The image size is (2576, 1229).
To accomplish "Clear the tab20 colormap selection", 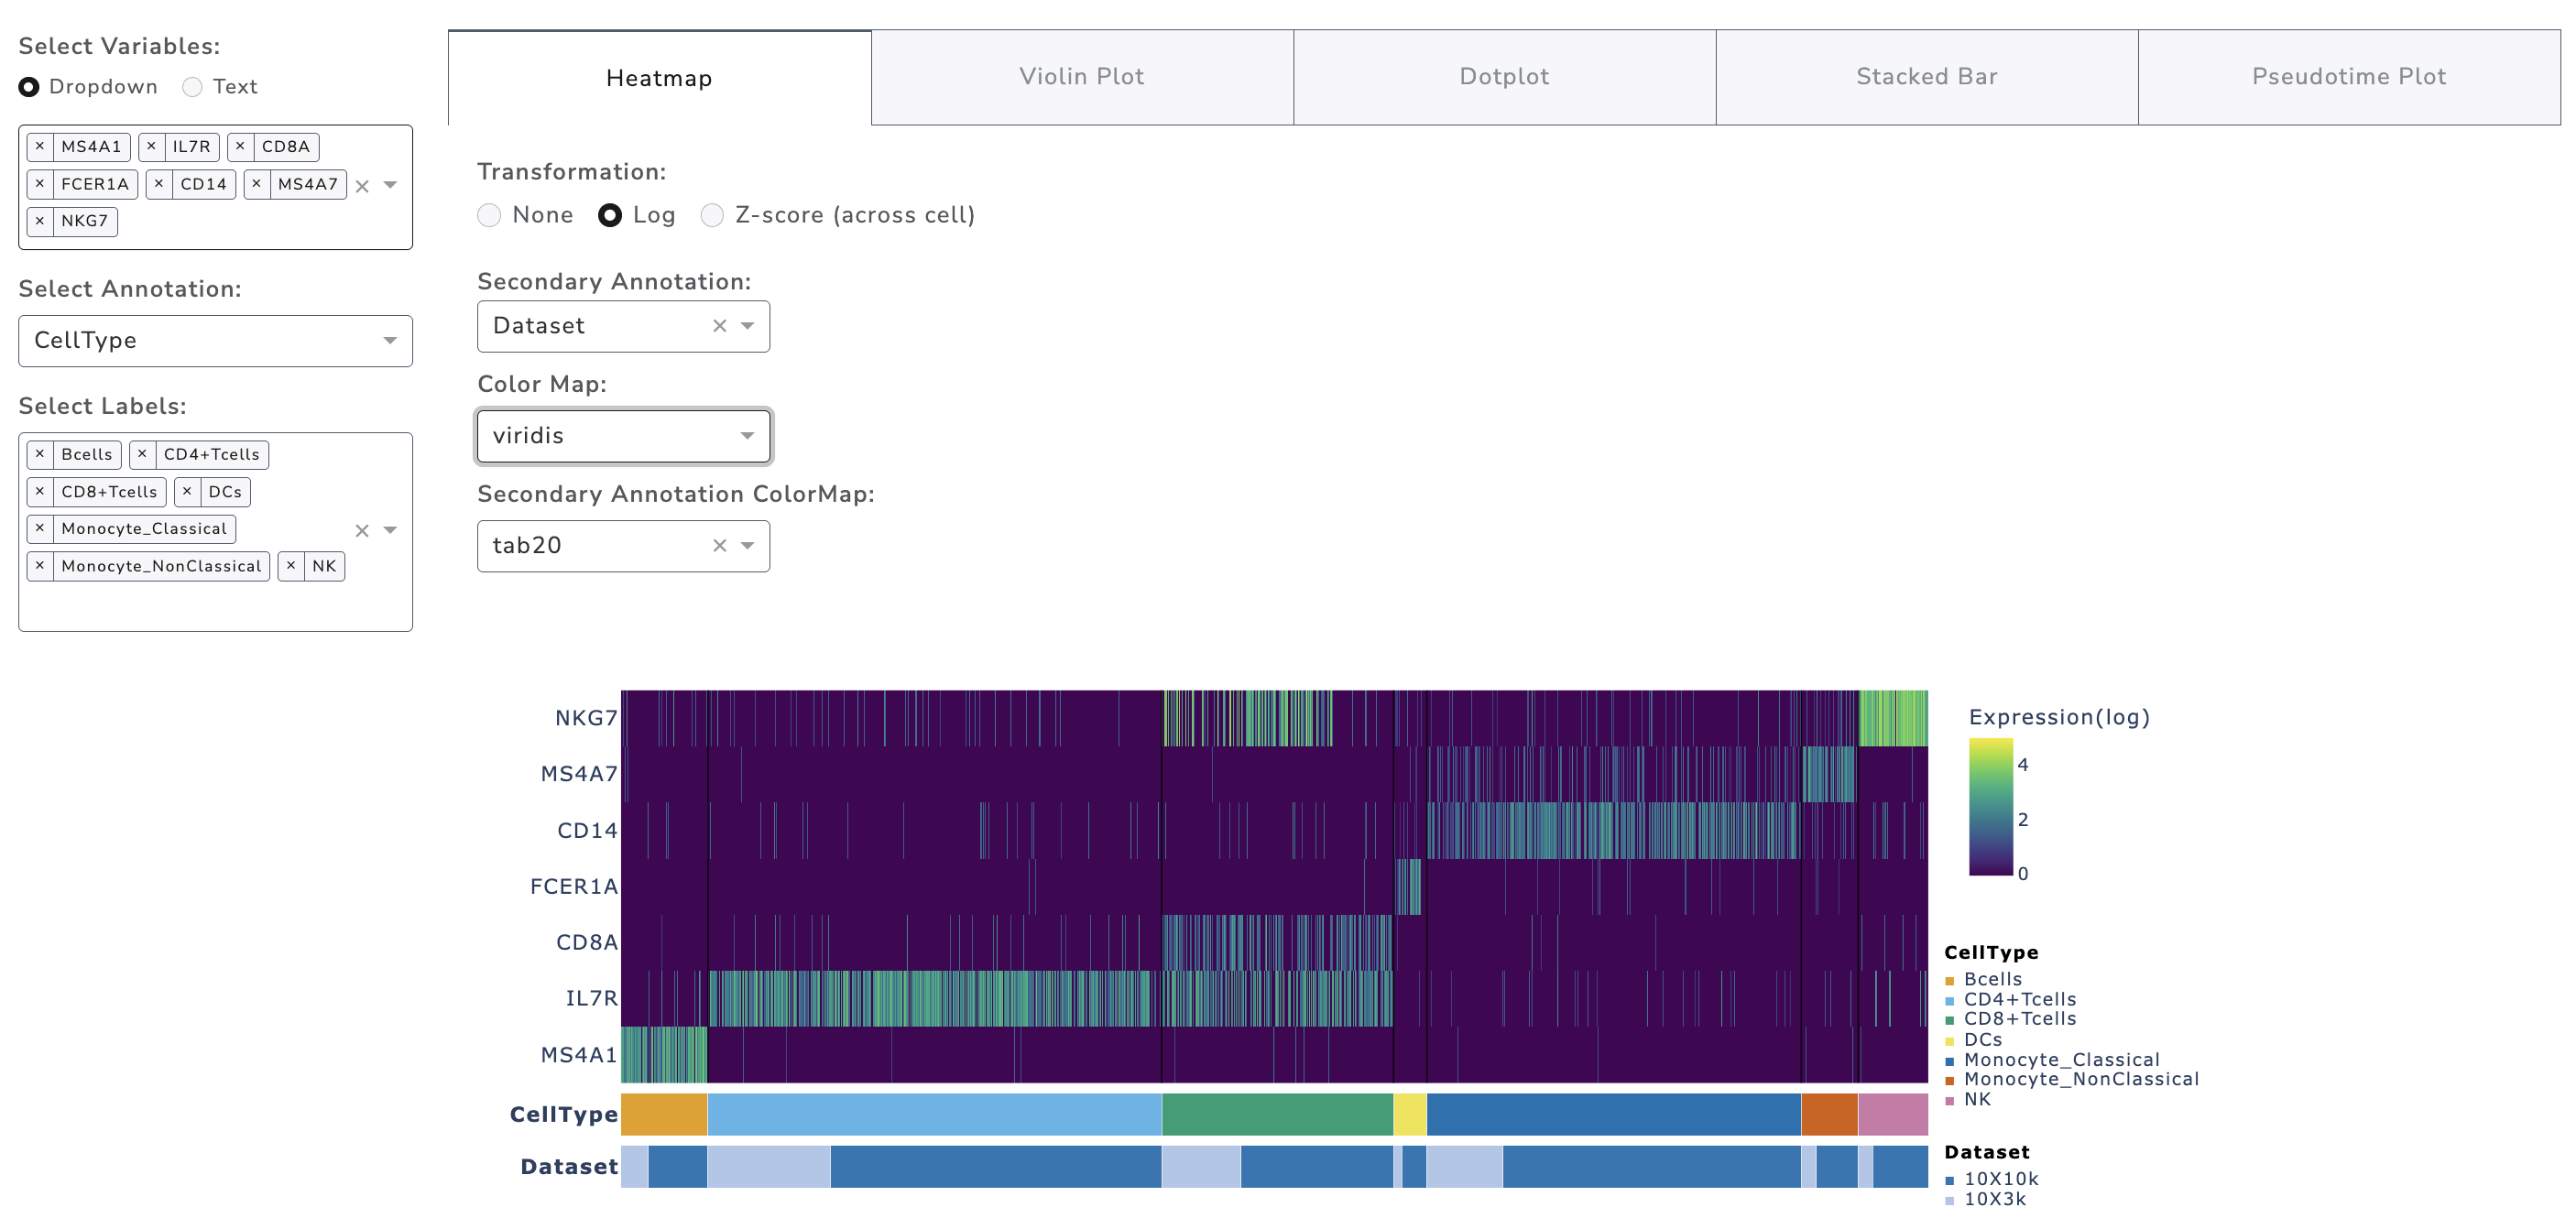I will 719,546.
